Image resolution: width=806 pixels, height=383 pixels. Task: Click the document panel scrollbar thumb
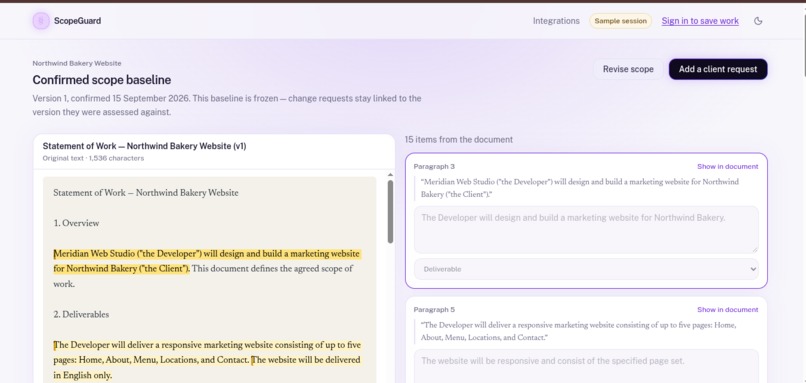pyautogui.click(x=390, y=211)
